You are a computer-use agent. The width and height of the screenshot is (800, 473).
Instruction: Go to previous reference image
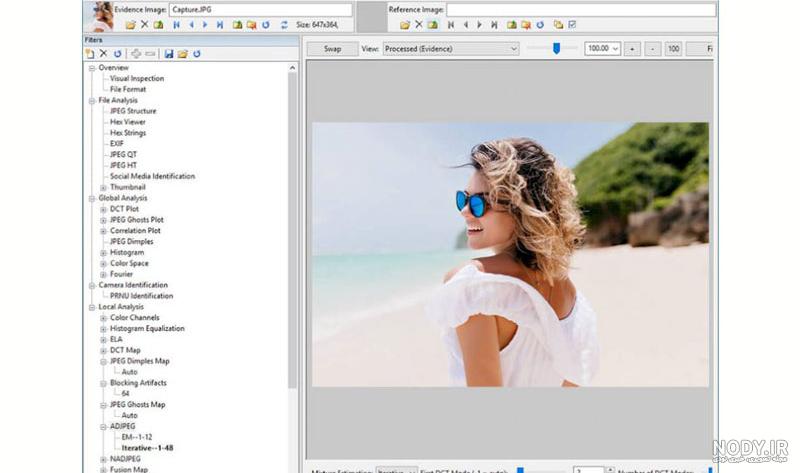466,24
